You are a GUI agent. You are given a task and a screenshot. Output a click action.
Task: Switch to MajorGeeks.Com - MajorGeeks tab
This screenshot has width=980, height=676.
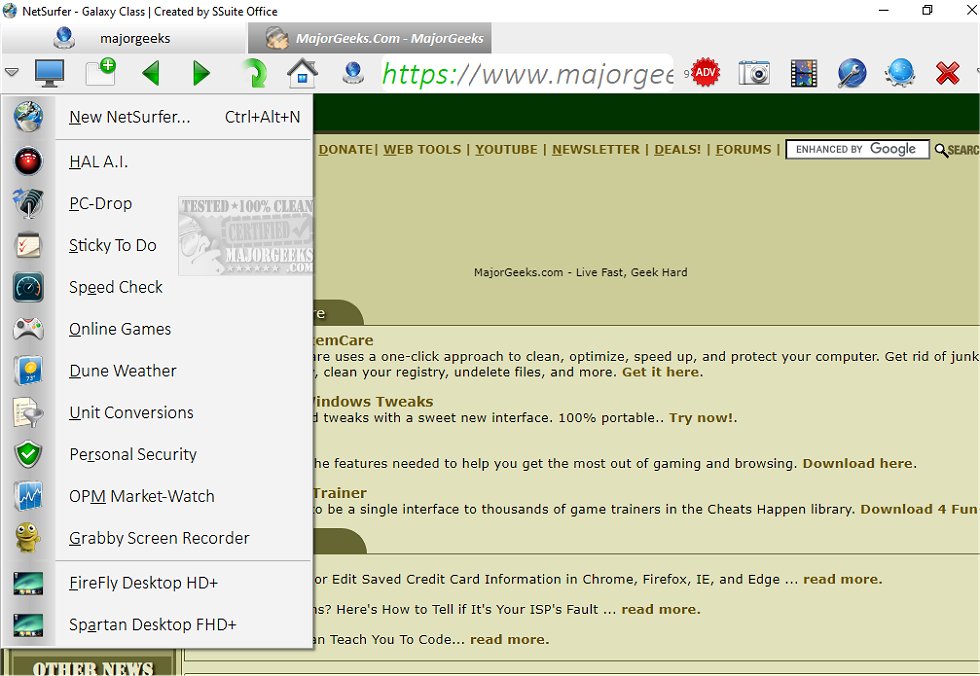pyautogui.click(x=369, y=38)
